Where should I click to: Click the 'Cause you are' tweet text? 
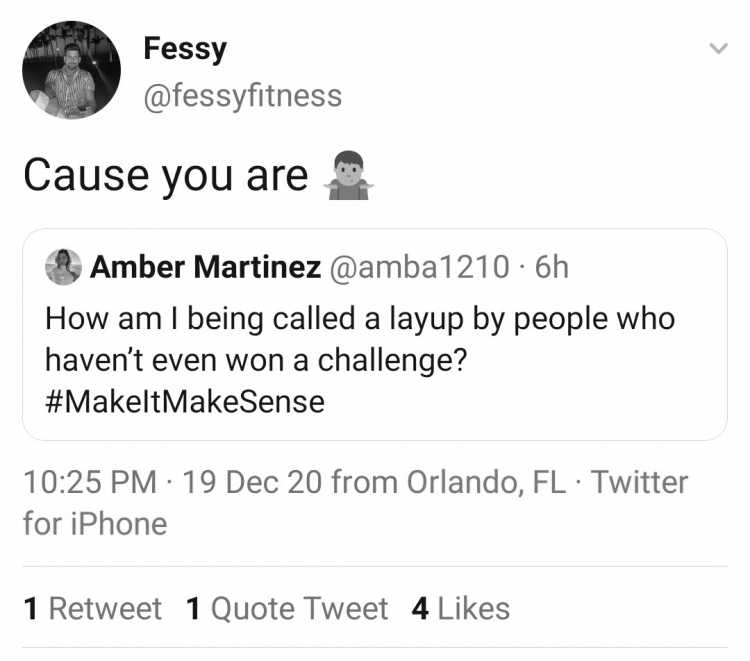(165, 176)
